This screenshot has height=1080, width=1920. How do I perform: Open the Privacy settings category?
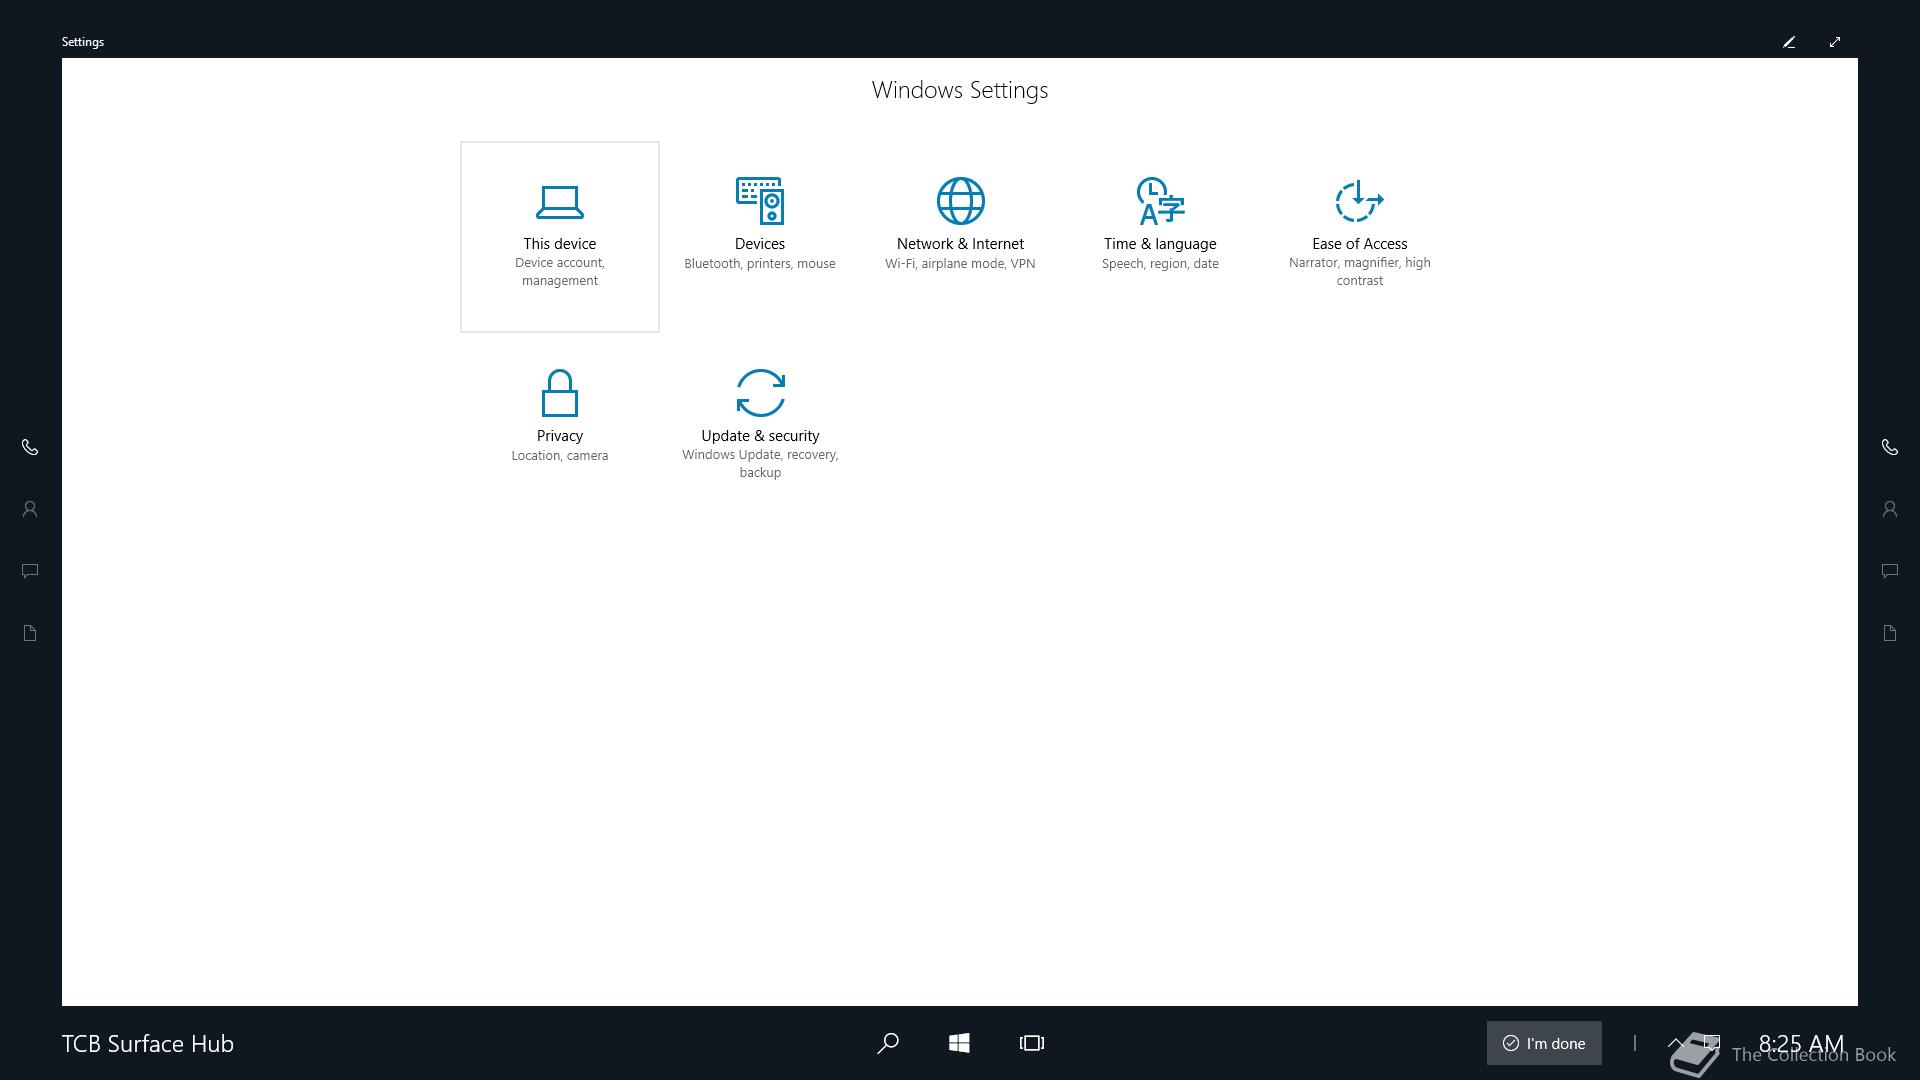click(x=559, y=429)
